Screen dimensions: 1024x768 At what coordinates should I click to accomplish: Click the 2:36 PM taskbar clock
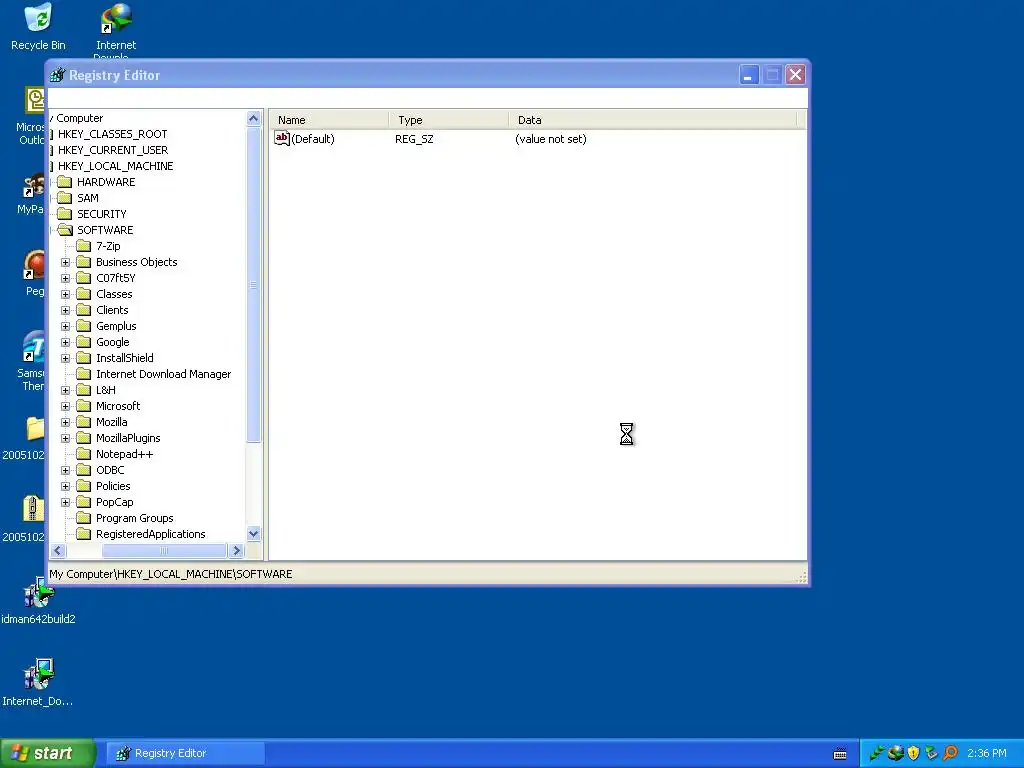(x=987, y=754)
